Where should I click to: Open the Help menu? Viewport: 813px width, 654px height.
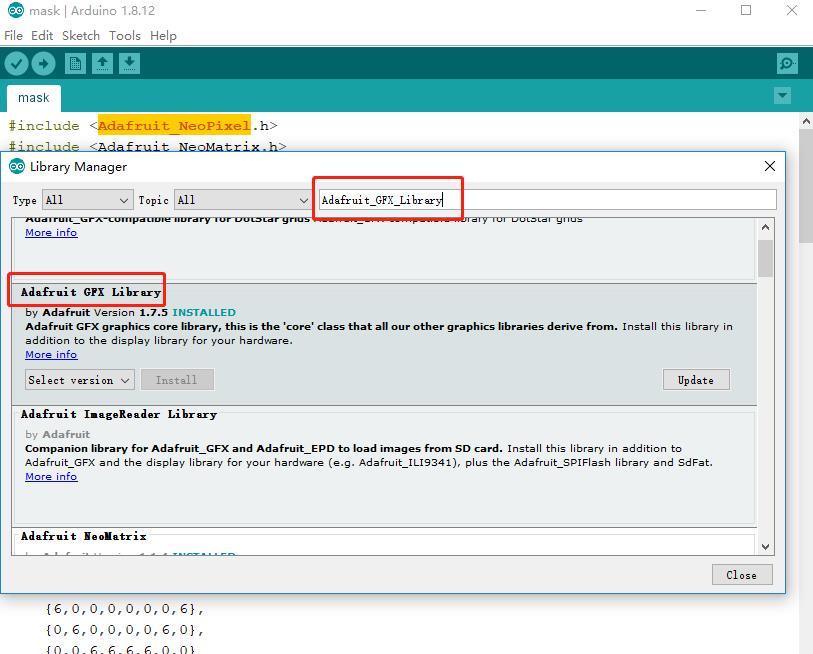pyautogui.click(x=163, y=36)
